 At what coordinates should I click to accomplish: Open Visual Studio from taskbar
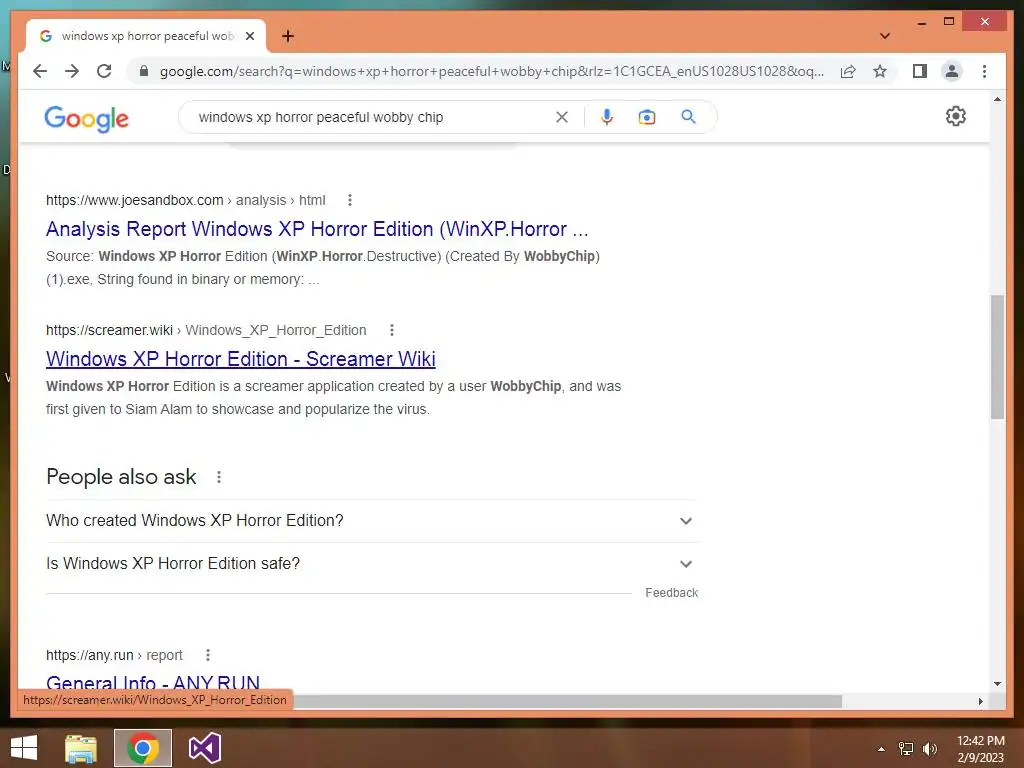204,748
